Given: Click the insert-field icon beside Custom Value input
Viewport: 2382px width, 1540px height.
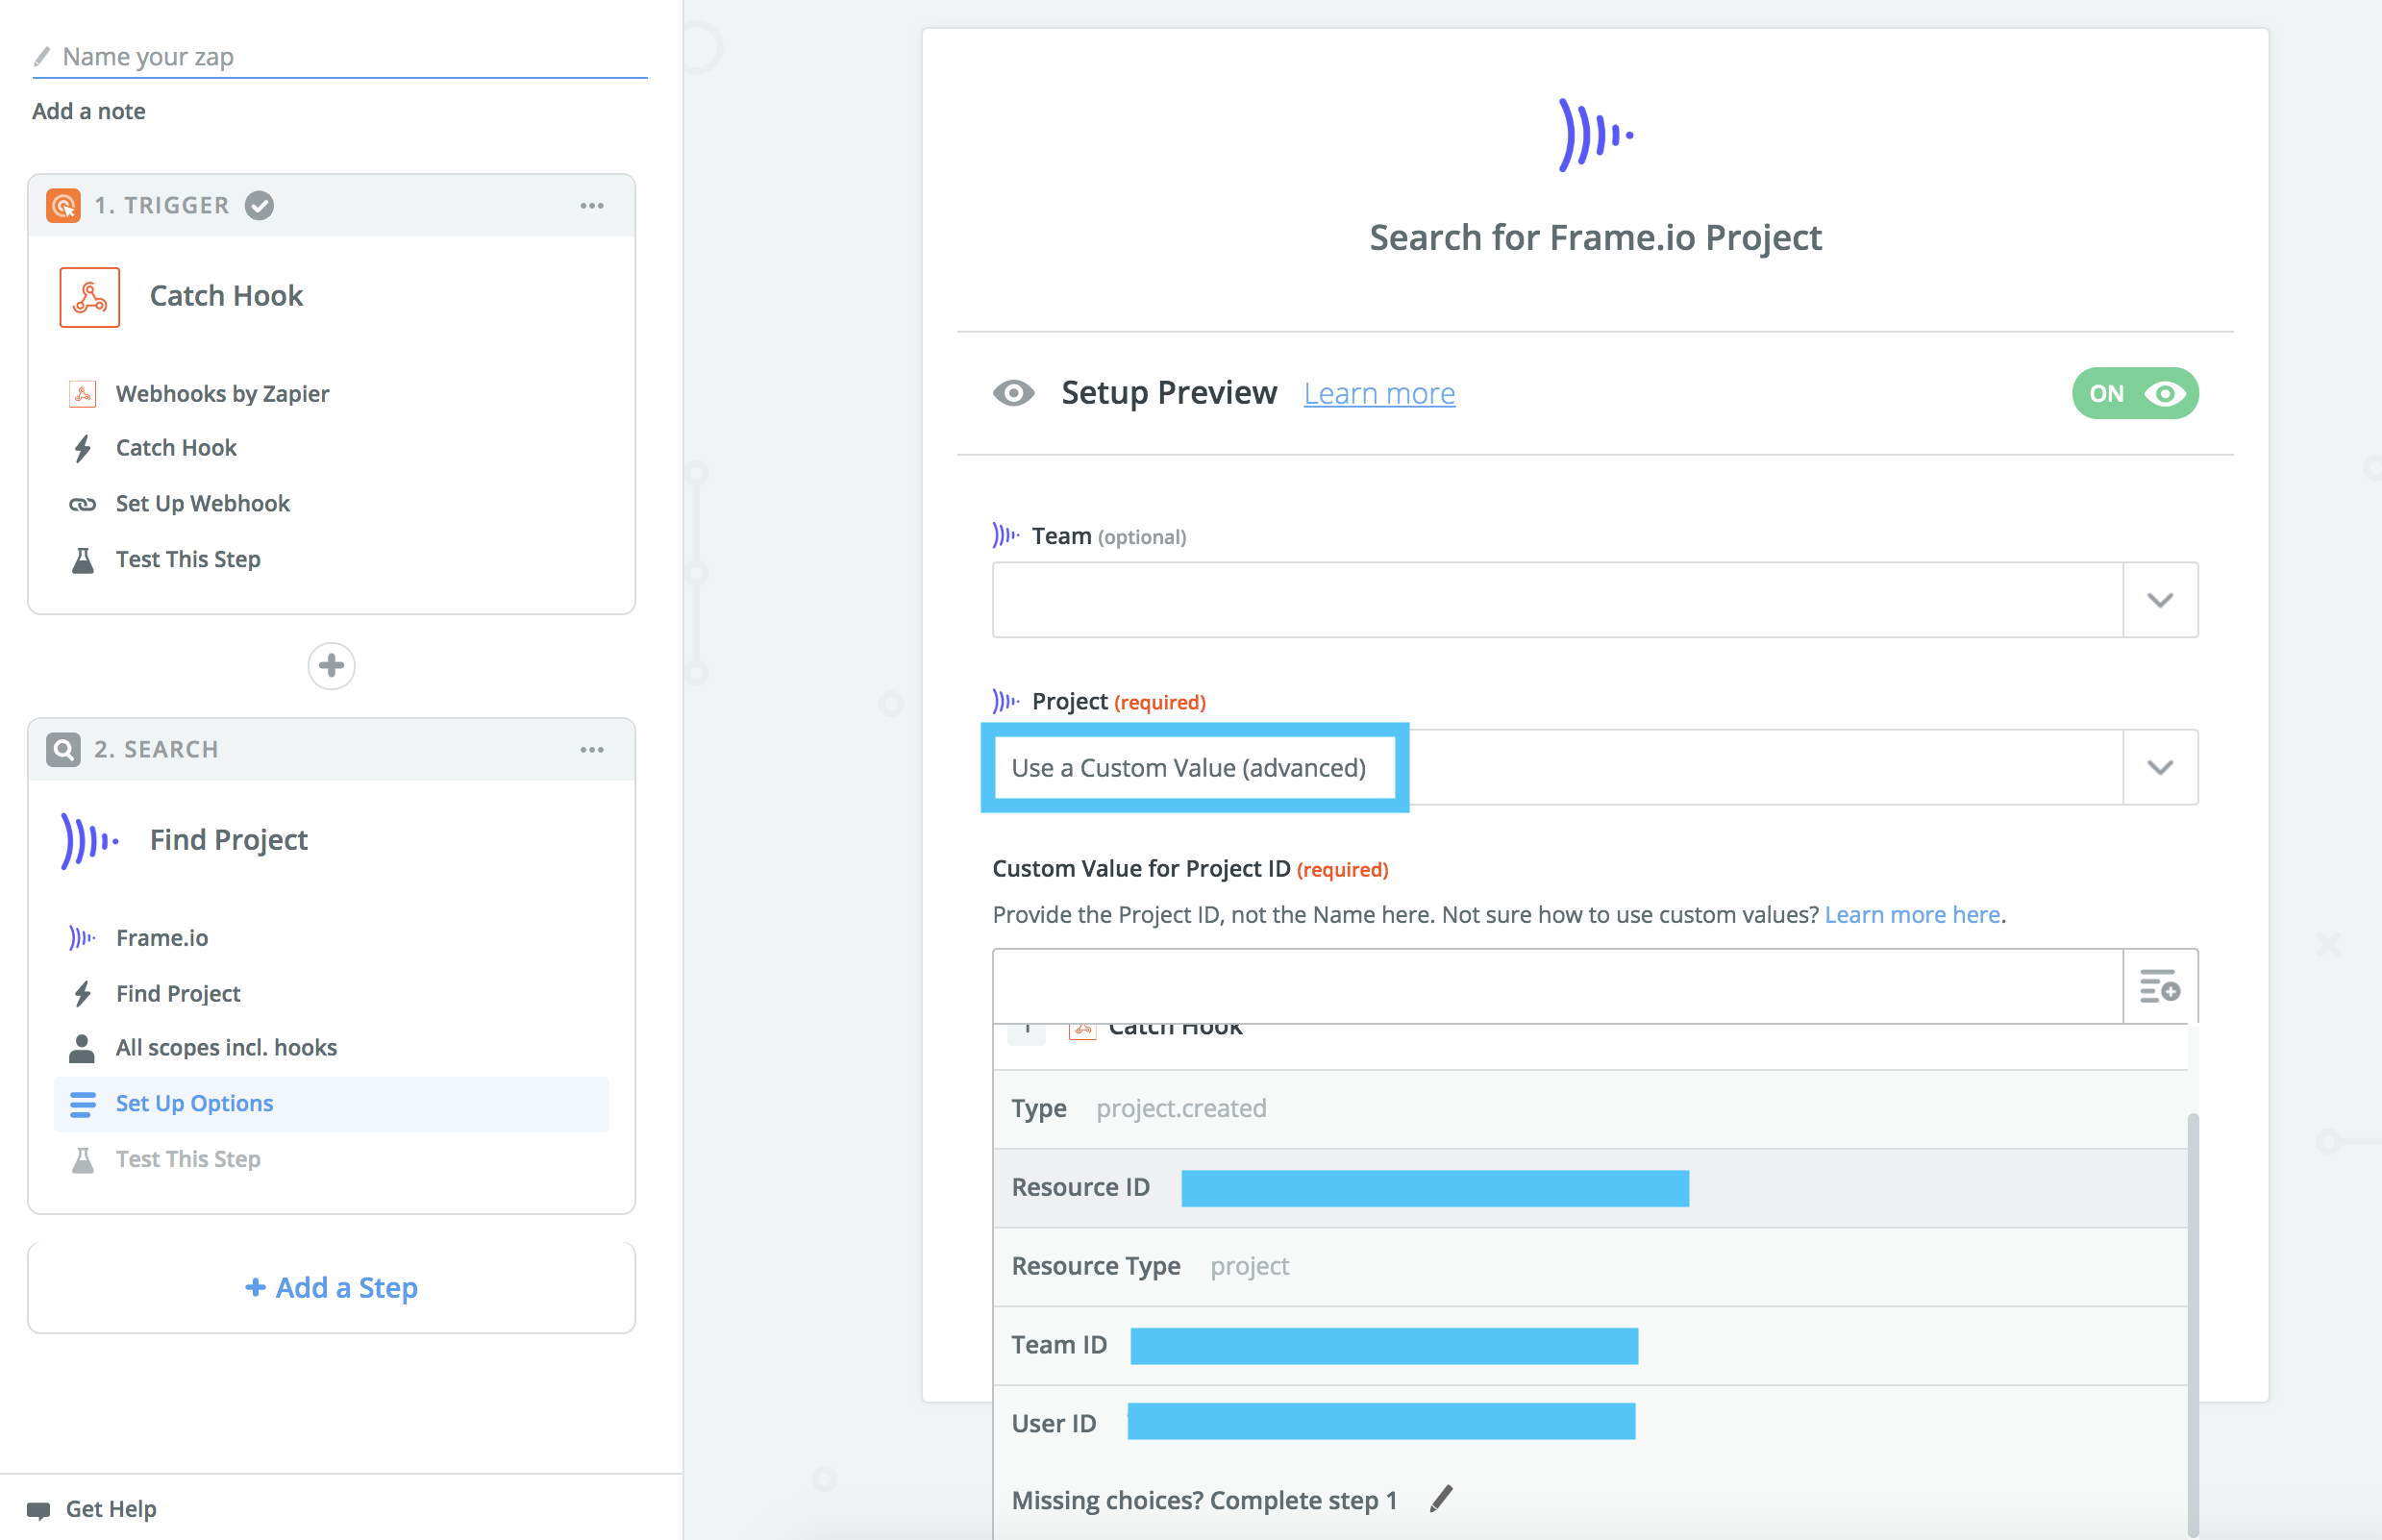Looking at the screenshot, I should (2160, 986).
